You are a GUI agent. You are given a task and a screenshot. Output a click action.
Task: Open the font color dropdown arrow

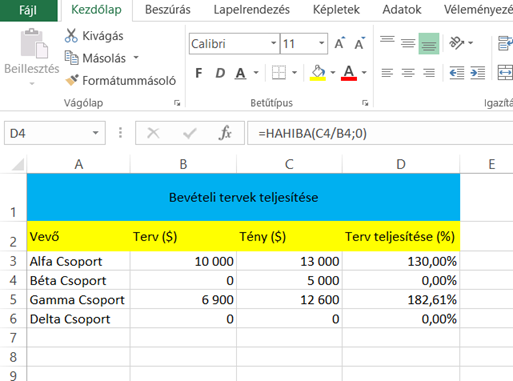coord(364,73)
